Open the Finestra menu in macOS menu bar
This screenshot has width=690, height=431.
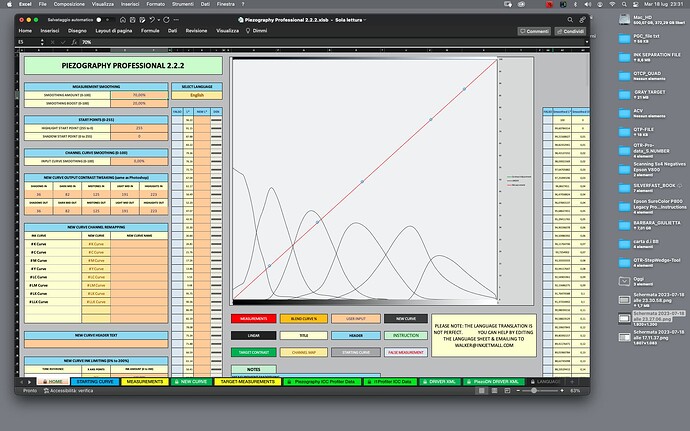pyautogui.click(x=226, y=4)
